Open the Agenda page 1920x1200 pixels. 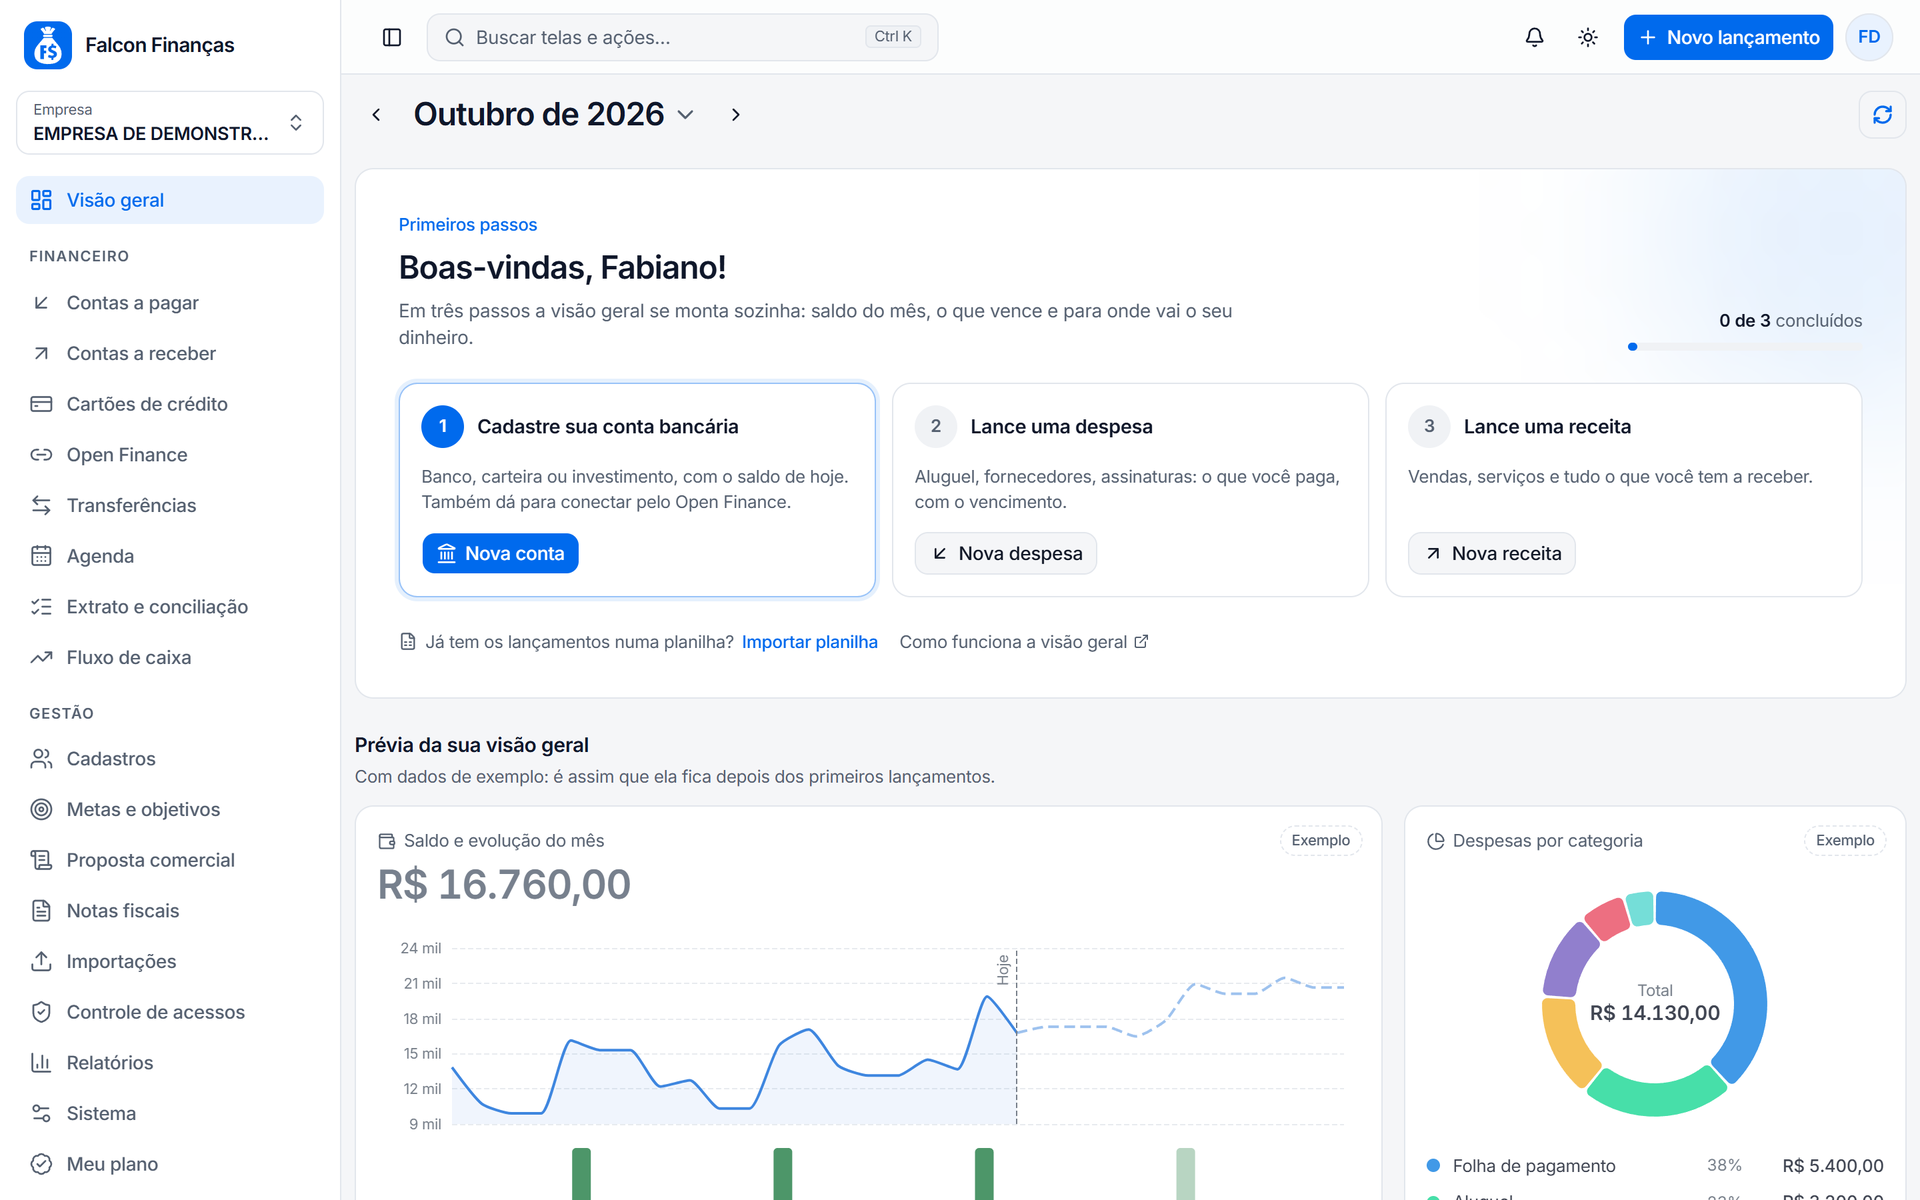click(x=170, y=556)
